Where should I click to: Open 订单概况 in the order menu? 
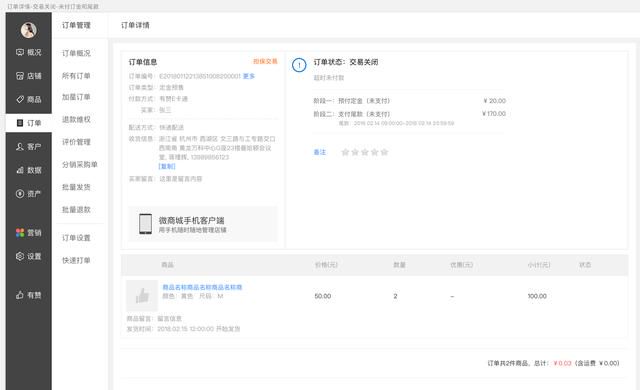pos(76,53)
